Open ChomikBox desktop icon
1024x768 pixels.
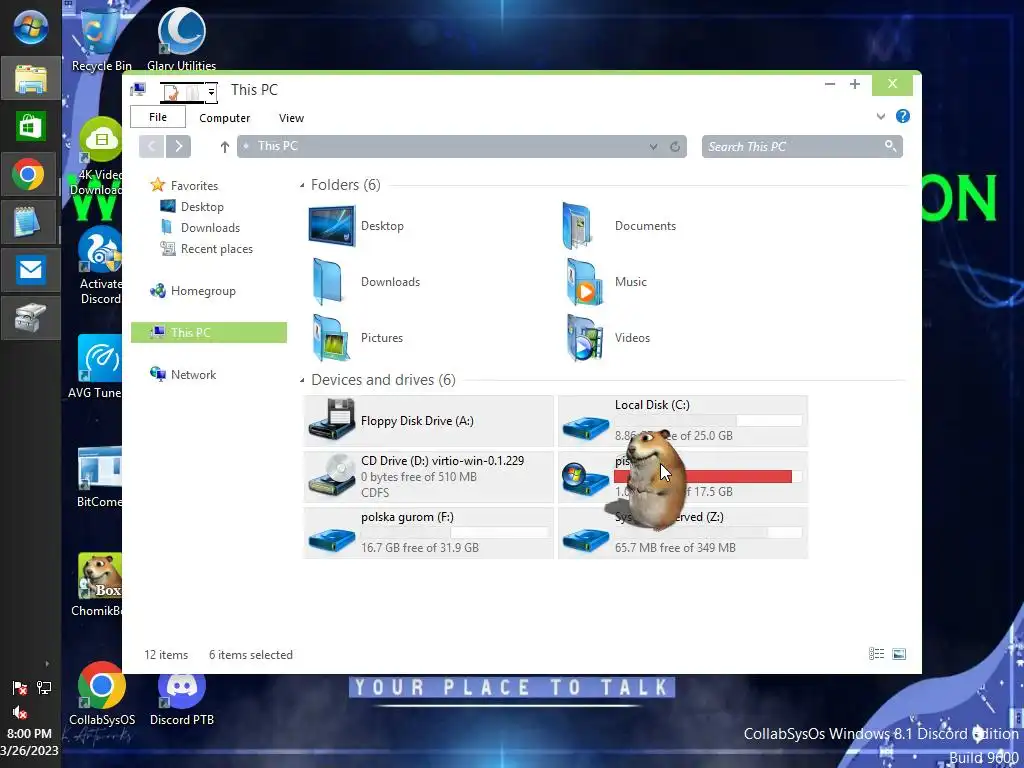(99, 585)
